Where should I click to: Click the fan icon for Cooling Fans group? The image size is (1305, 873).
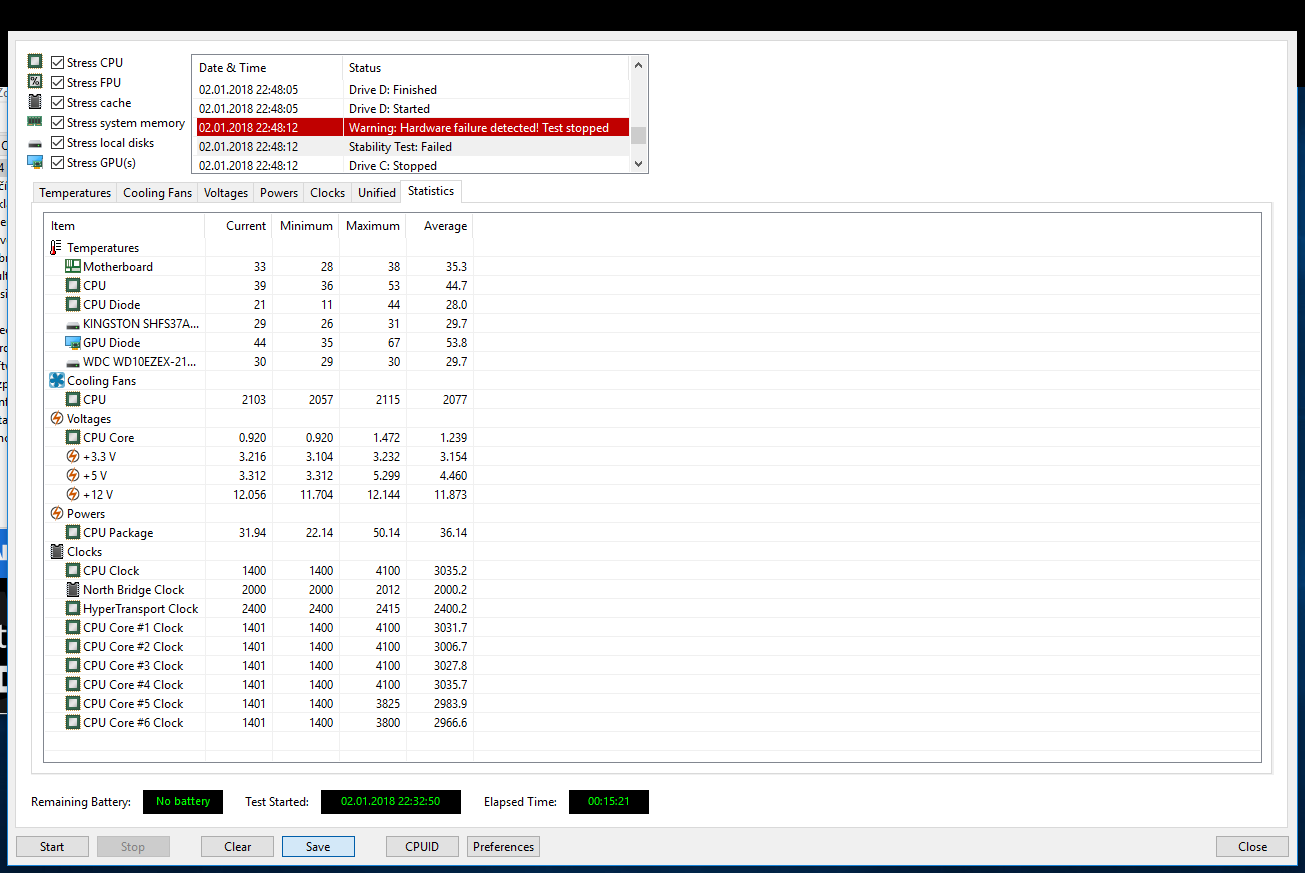[x=56, y=381]
